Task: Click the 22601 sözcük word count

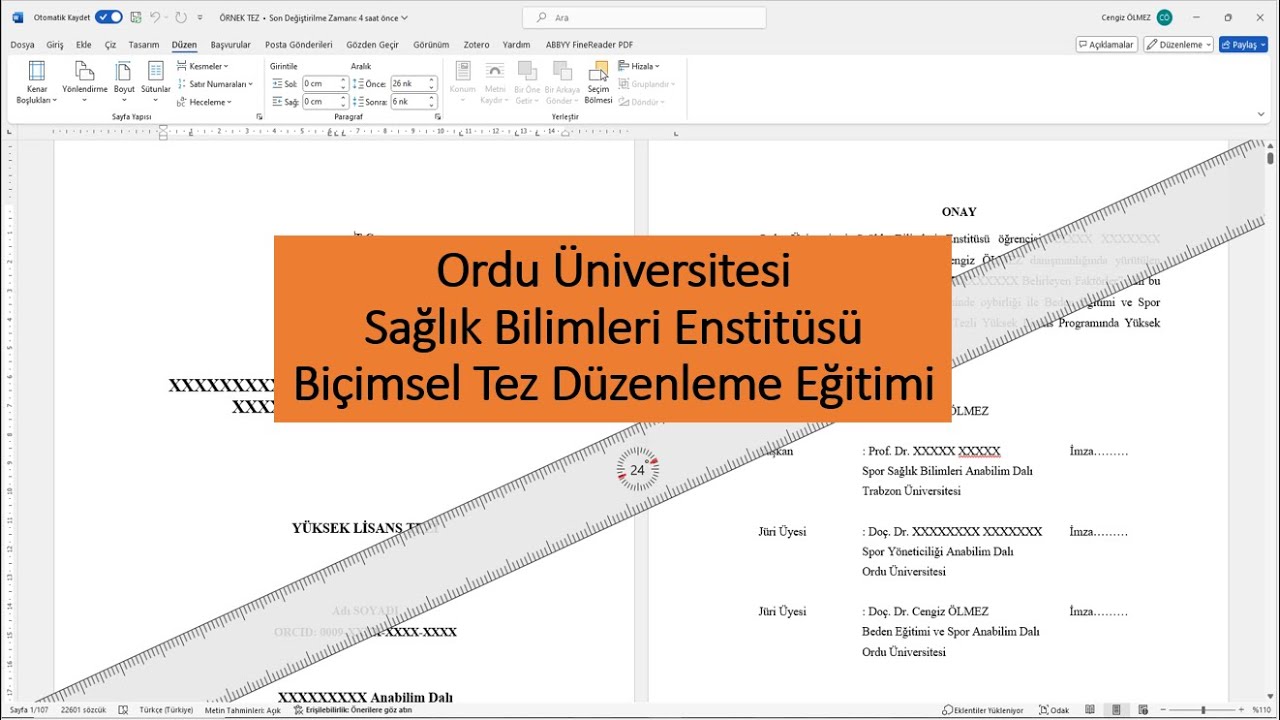Action: click(x=83, y=710)
